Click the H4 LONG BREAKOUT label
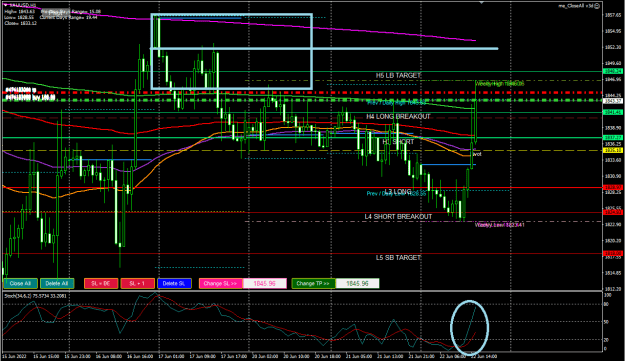The image size is (625, 361). 398,116
